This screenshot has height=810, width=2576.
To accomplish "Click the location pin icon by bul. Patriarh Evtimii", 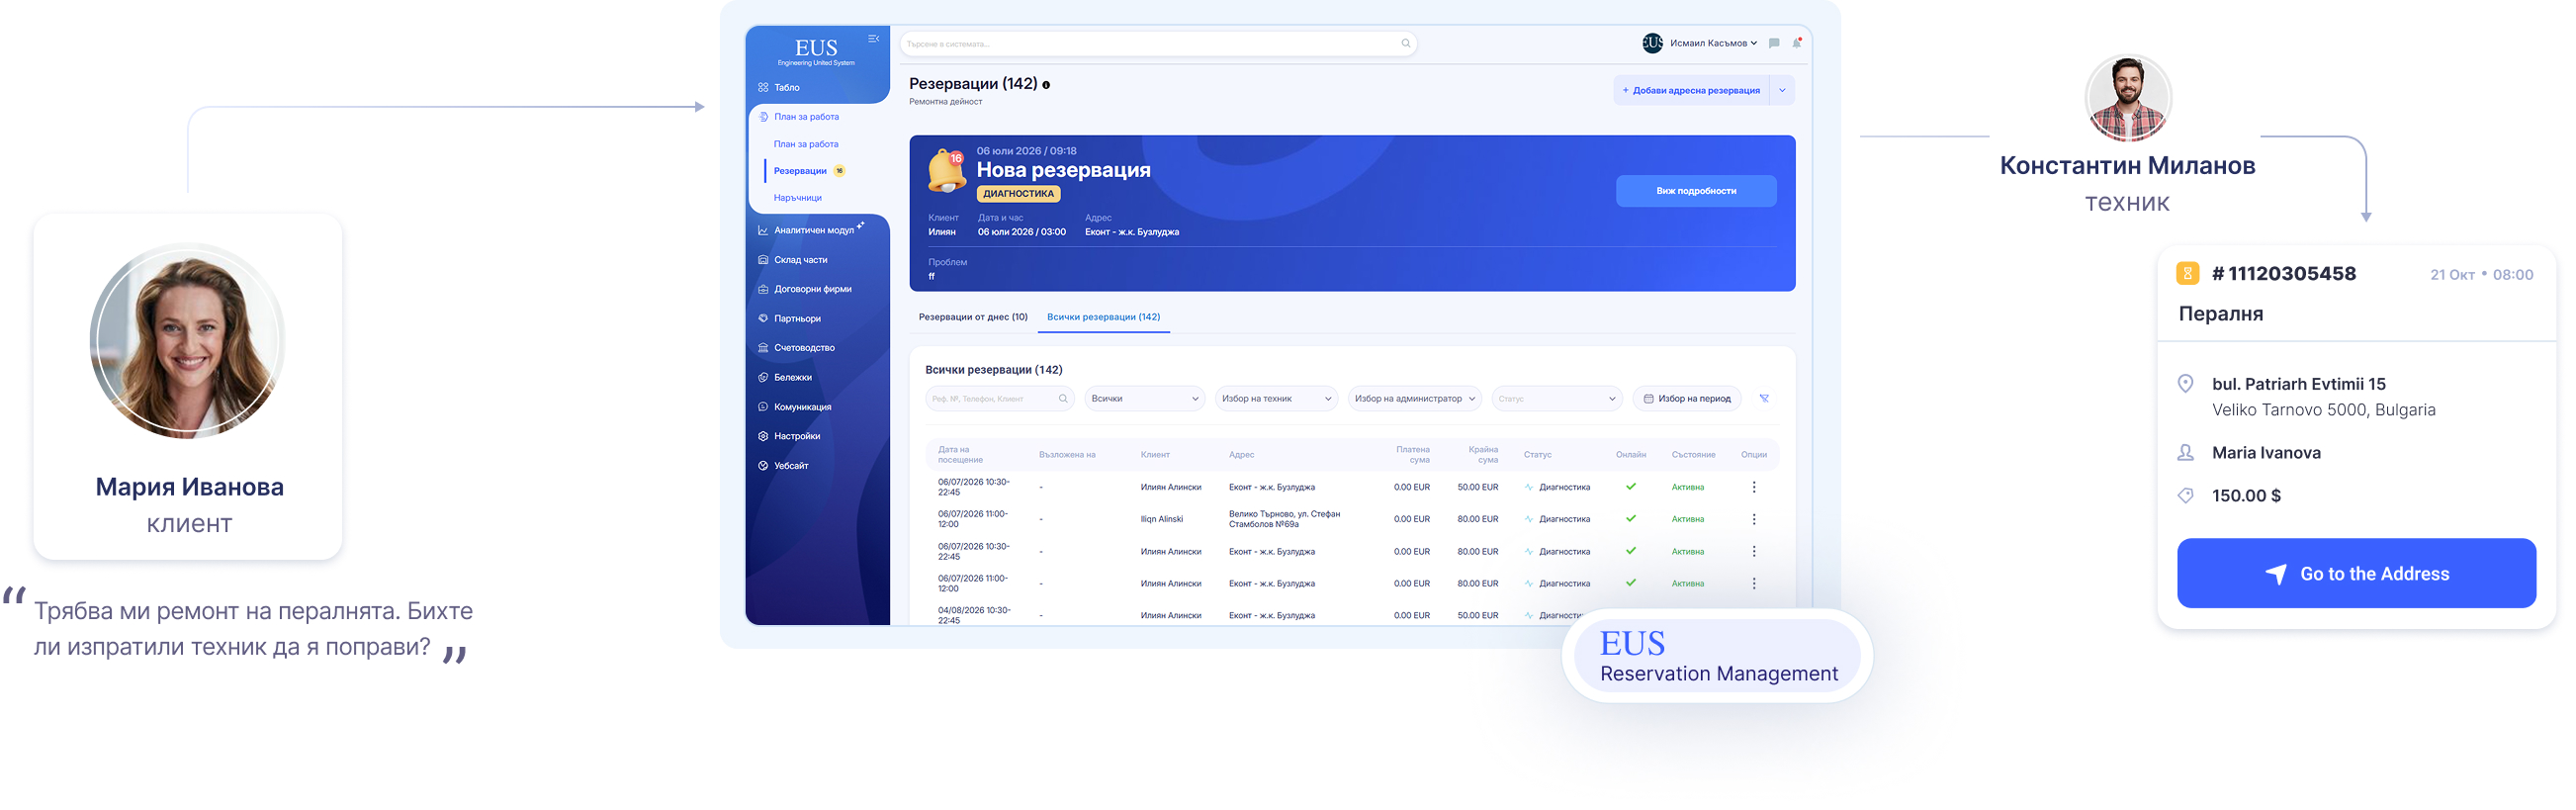I will point(2186,384).
